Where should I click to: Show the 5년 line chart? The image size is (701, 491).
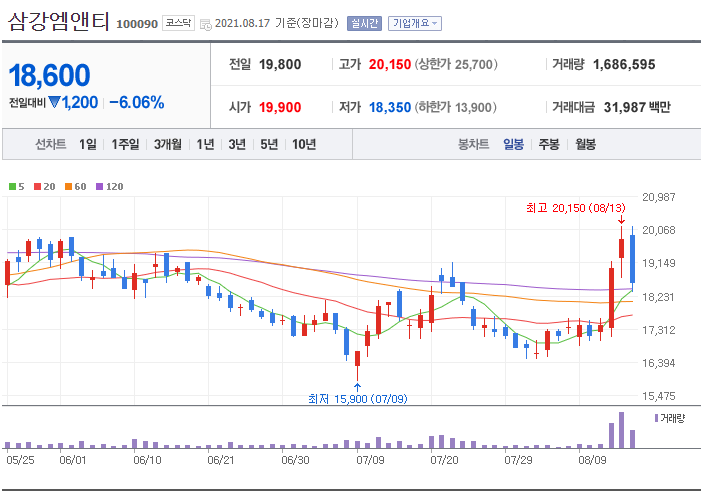click(269, 144)
